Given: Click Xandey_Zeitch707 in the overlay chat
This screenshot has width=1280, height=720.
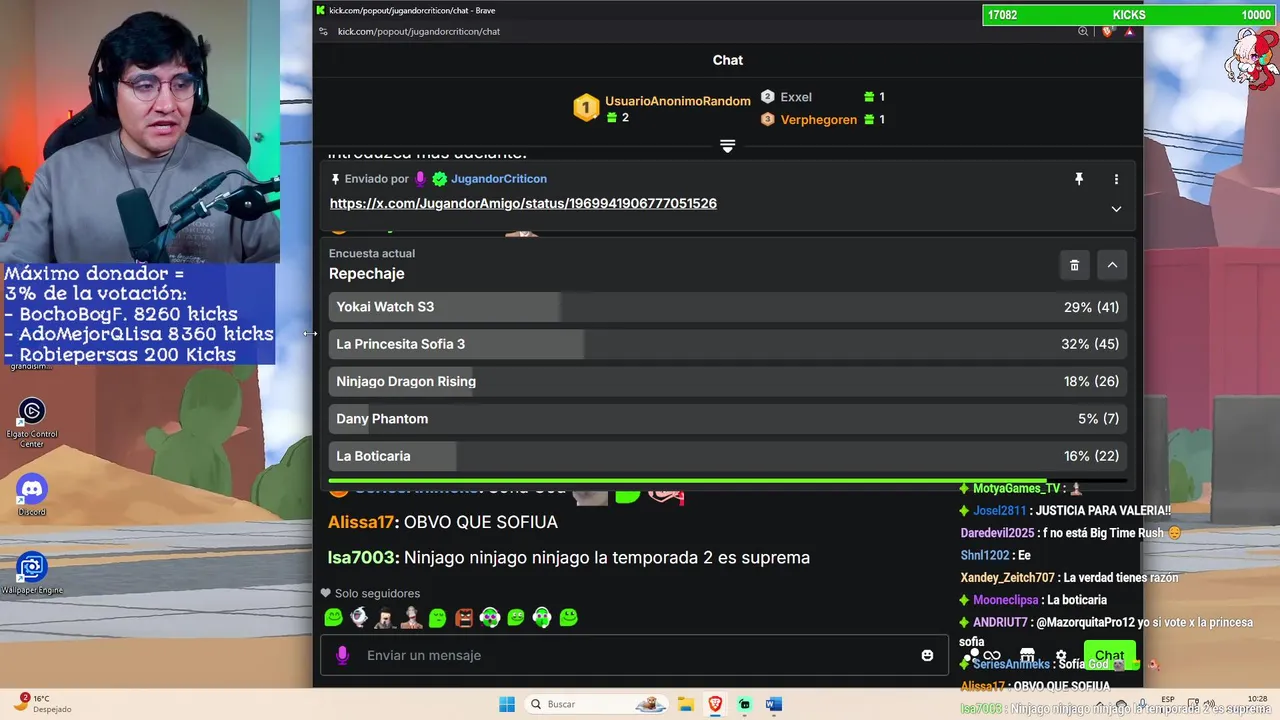Looking at the screenshot, I should [x=1007, y=578].
